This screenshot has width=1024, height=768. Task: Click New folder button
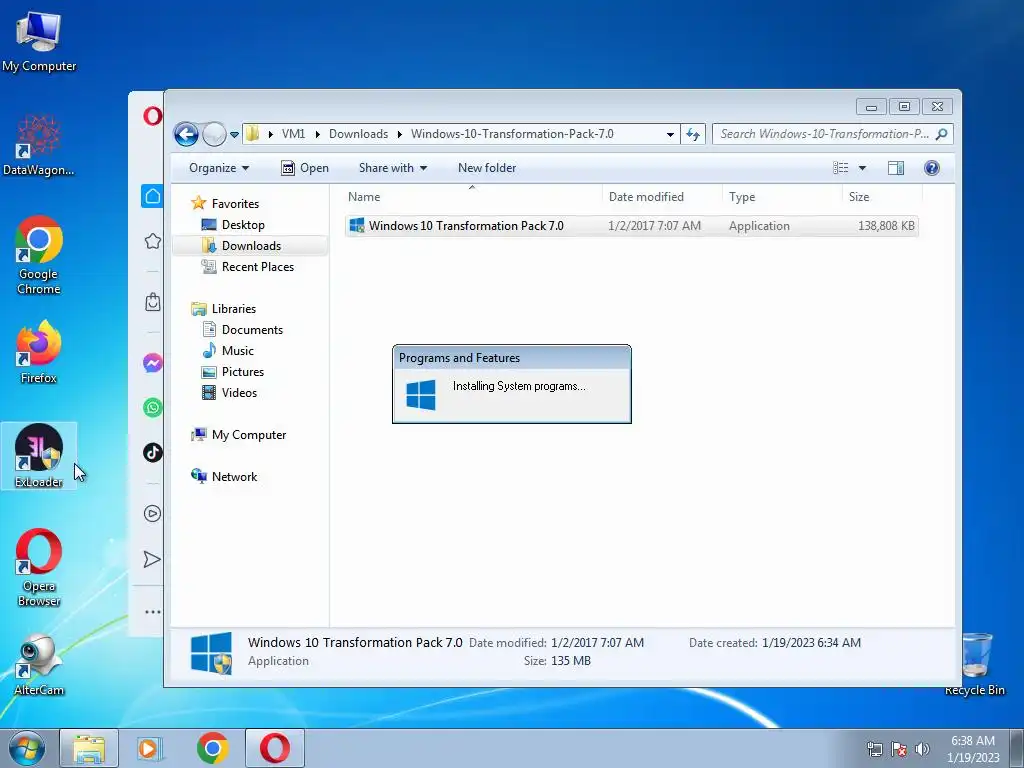point(487,168)
